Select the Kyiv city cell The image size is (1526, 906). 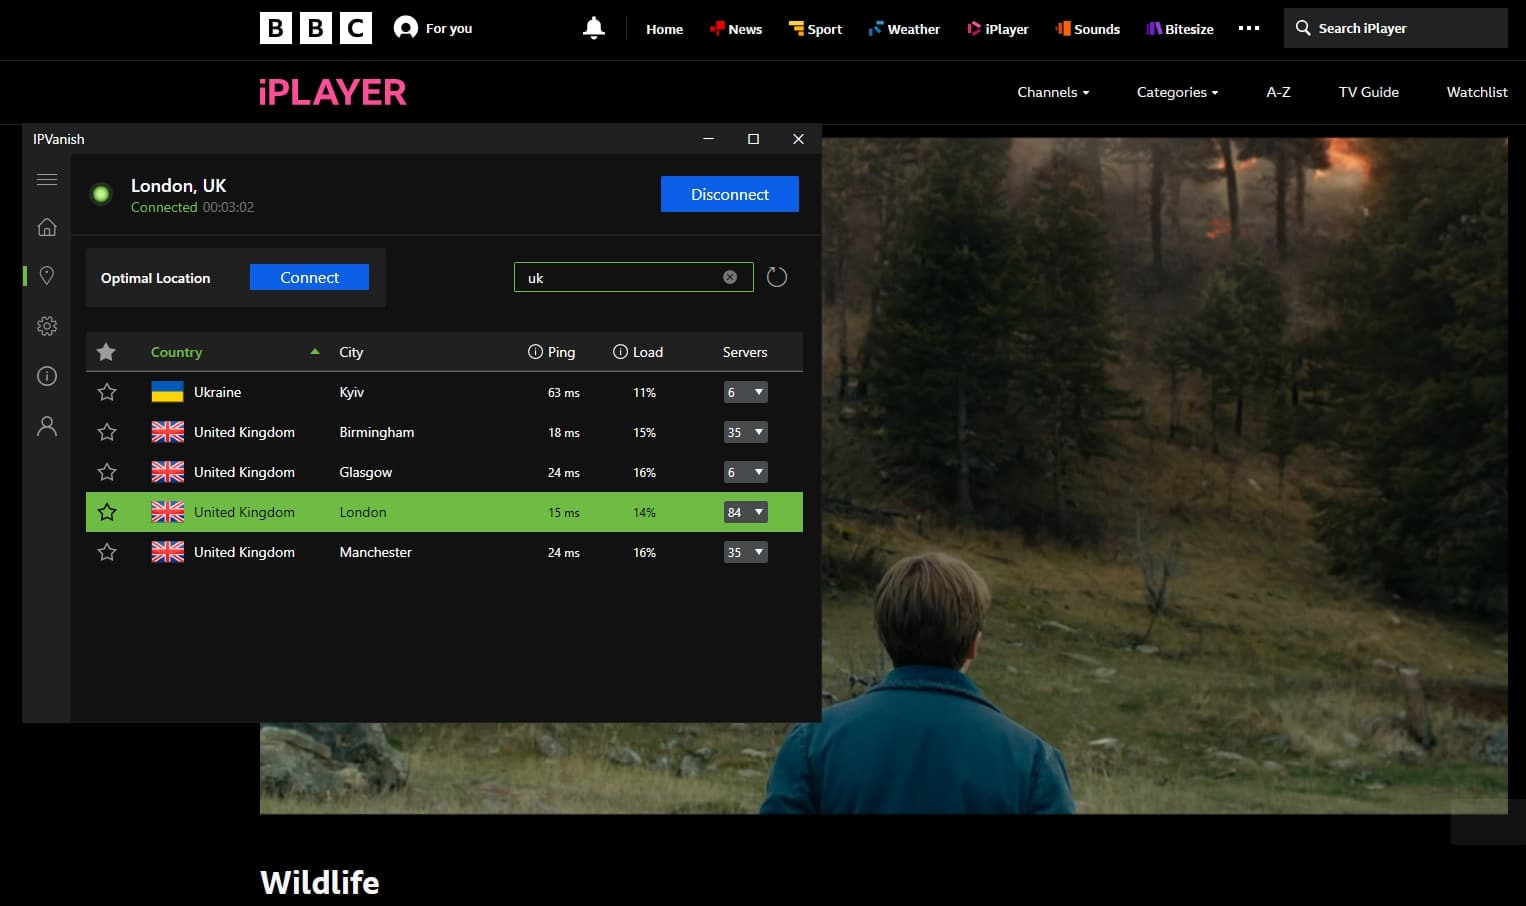[352, 392]
